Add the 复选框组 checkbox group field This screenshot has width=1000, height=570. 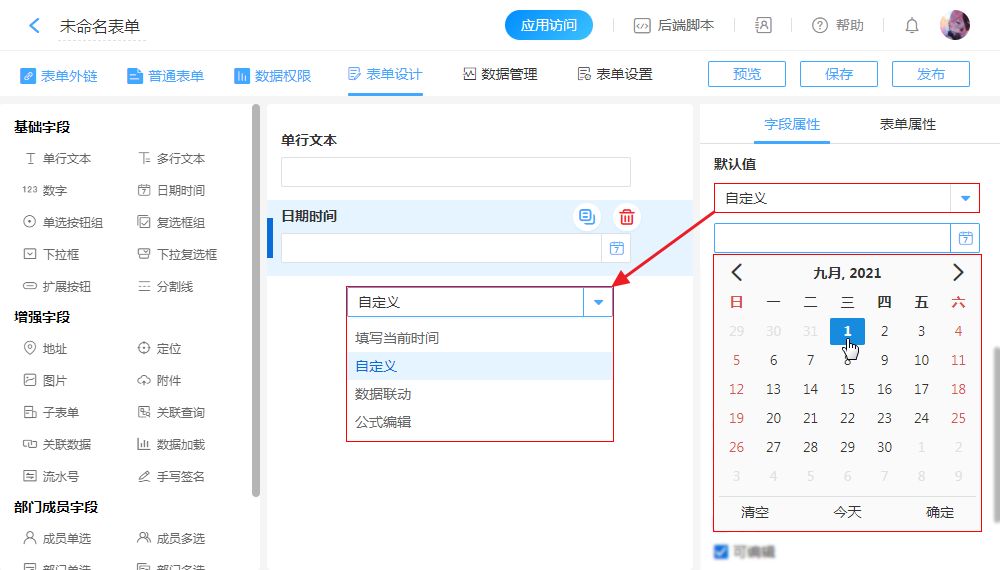(x=170, y=223)
